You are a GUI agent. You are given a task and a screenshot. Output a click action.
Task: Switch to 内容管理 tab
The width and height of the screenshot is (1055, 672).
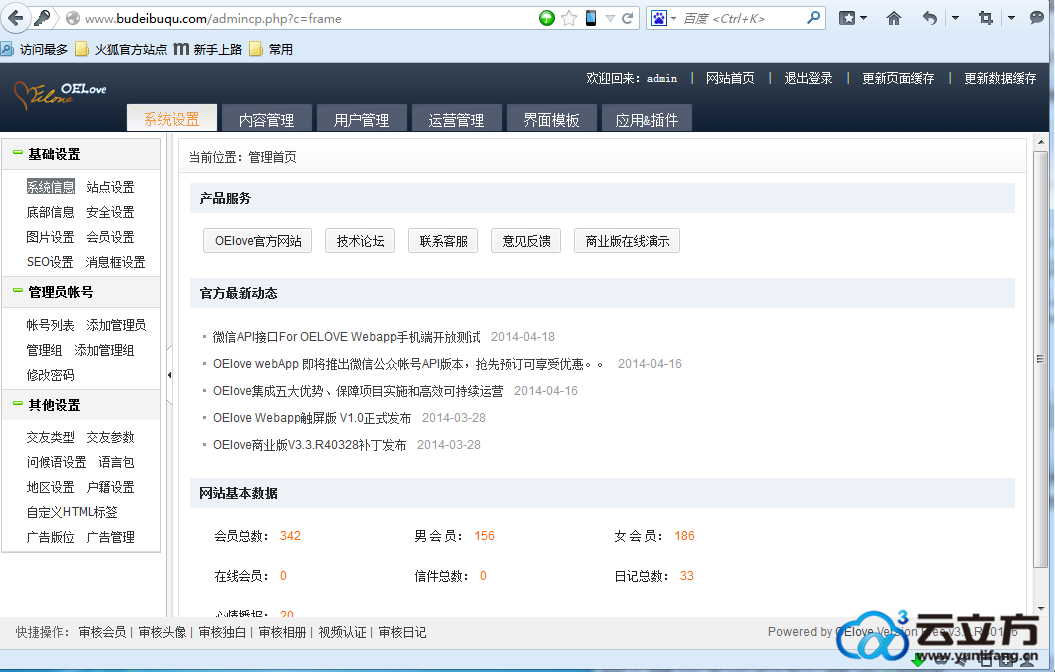click(266, 119)
